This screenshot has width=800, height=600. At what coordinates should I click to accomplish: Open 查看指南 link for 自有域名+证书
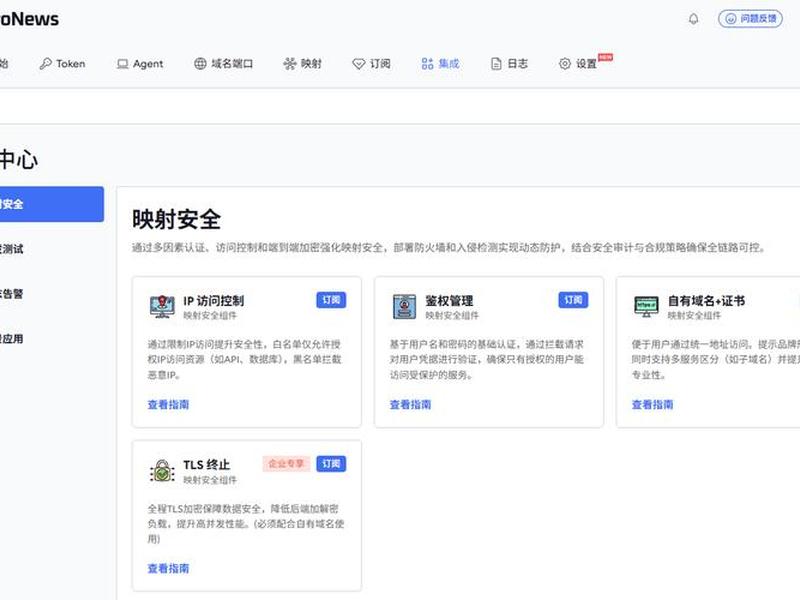(653, 405)
